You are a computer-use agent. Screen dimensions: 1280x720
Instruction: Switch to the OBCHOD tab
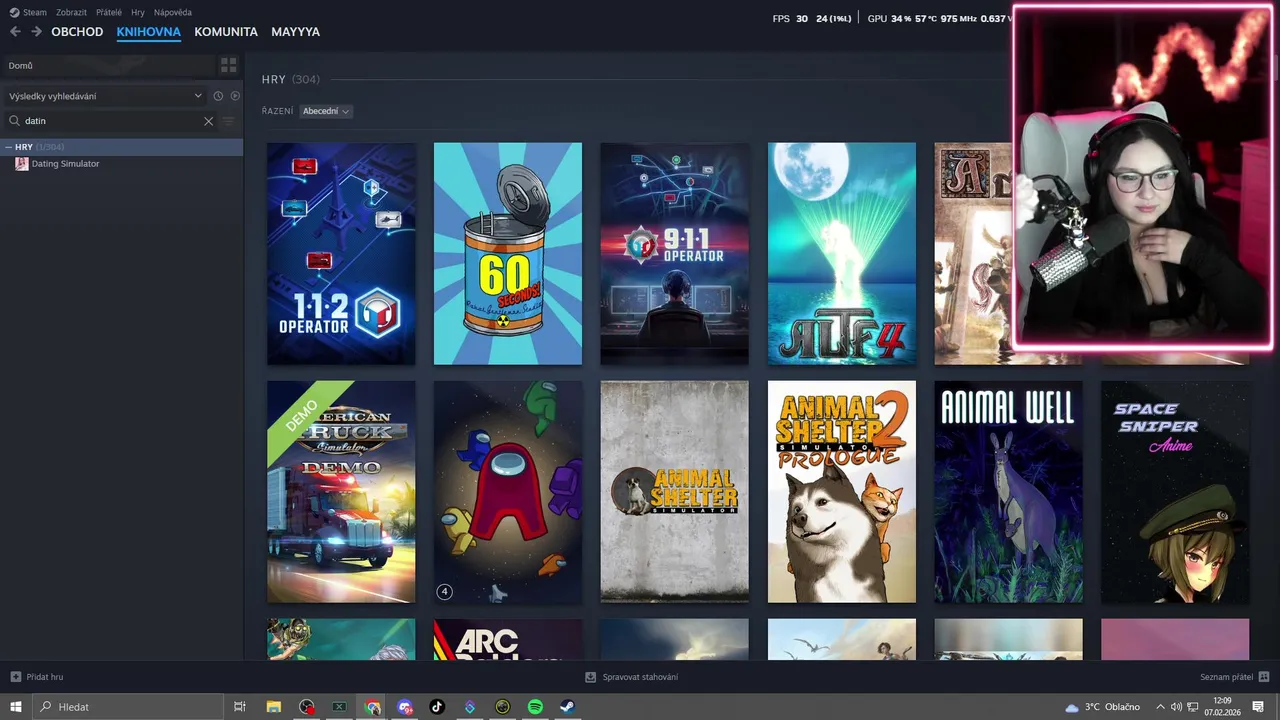point(77,32)
